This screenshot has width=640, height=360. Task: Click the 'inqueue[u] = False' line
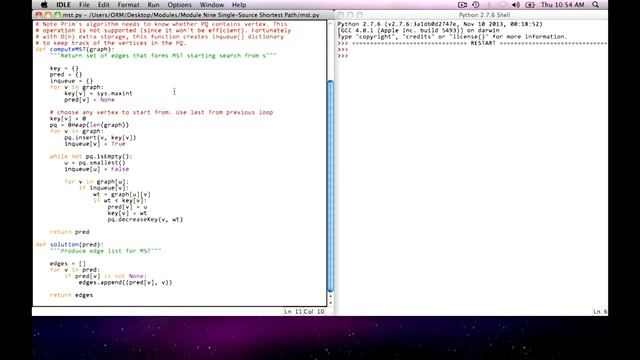pyautogui.click(x=96, y=169)
